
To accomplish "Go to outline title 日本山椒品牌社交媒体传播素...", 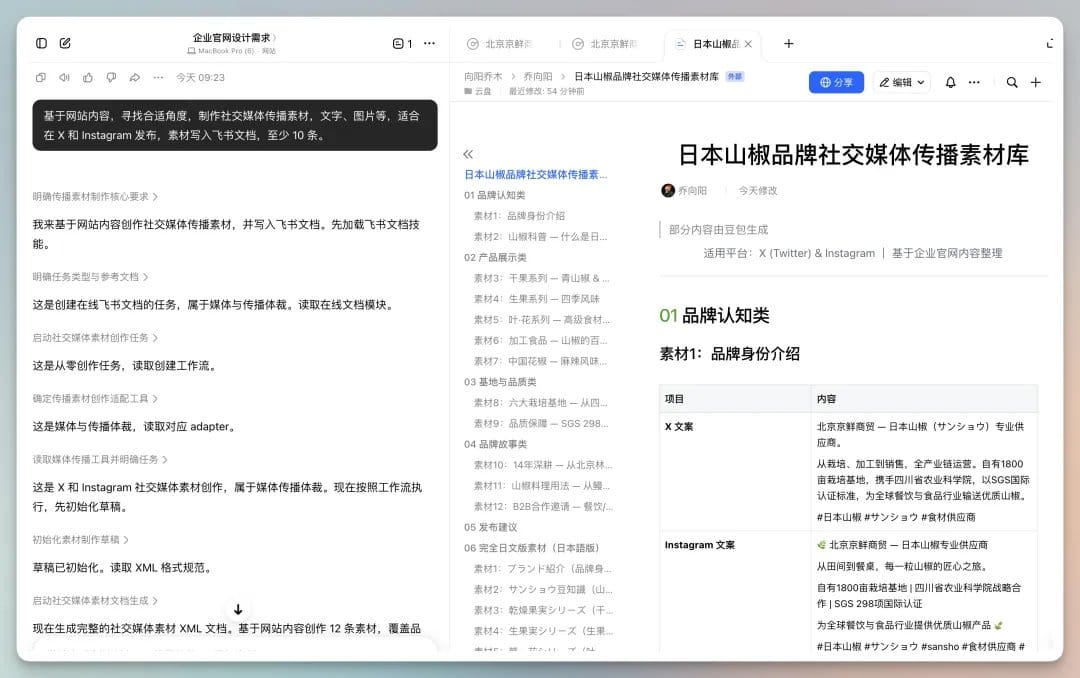I will 536,175.
